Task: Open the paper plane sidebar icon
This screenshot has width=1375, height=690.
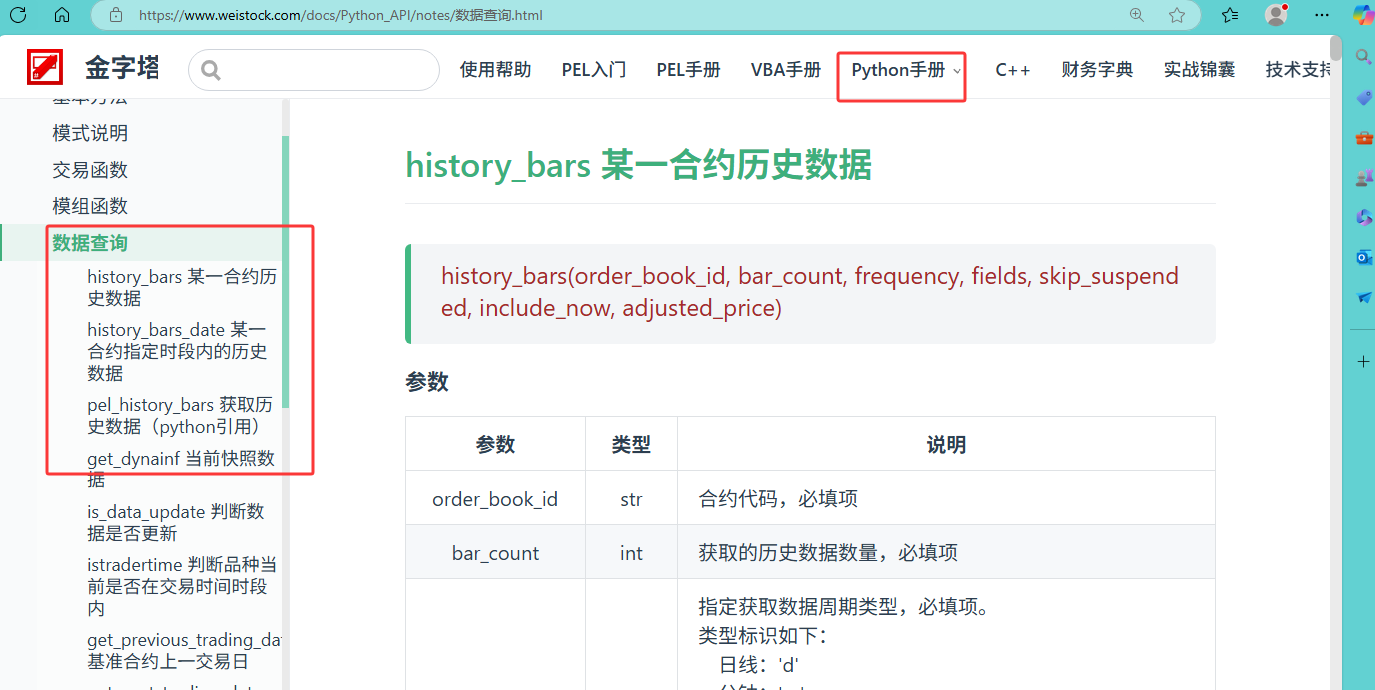Action: tap(1363, 297)
